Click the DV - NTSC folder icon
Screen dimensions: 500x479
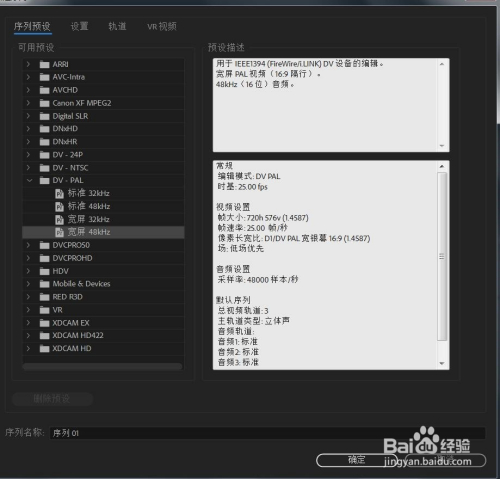(44, 168)
